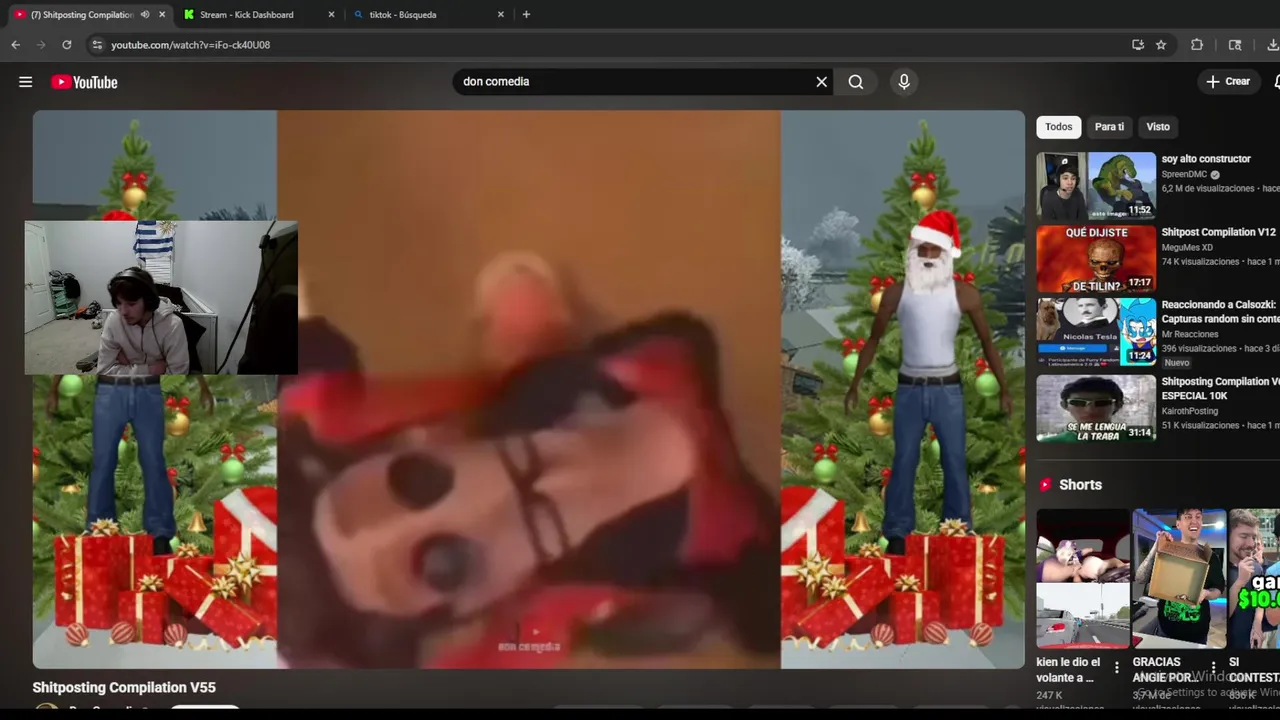Click the Shorts section heading

[x=1080, y=485]
